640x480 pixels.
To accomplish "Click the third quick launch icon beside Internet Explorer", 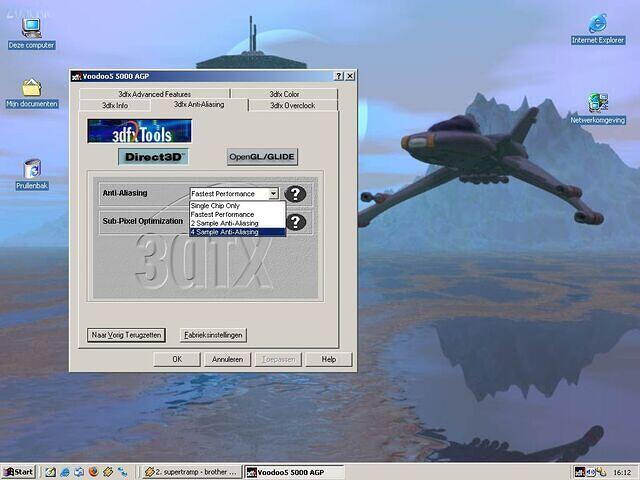I will [79, 472].
